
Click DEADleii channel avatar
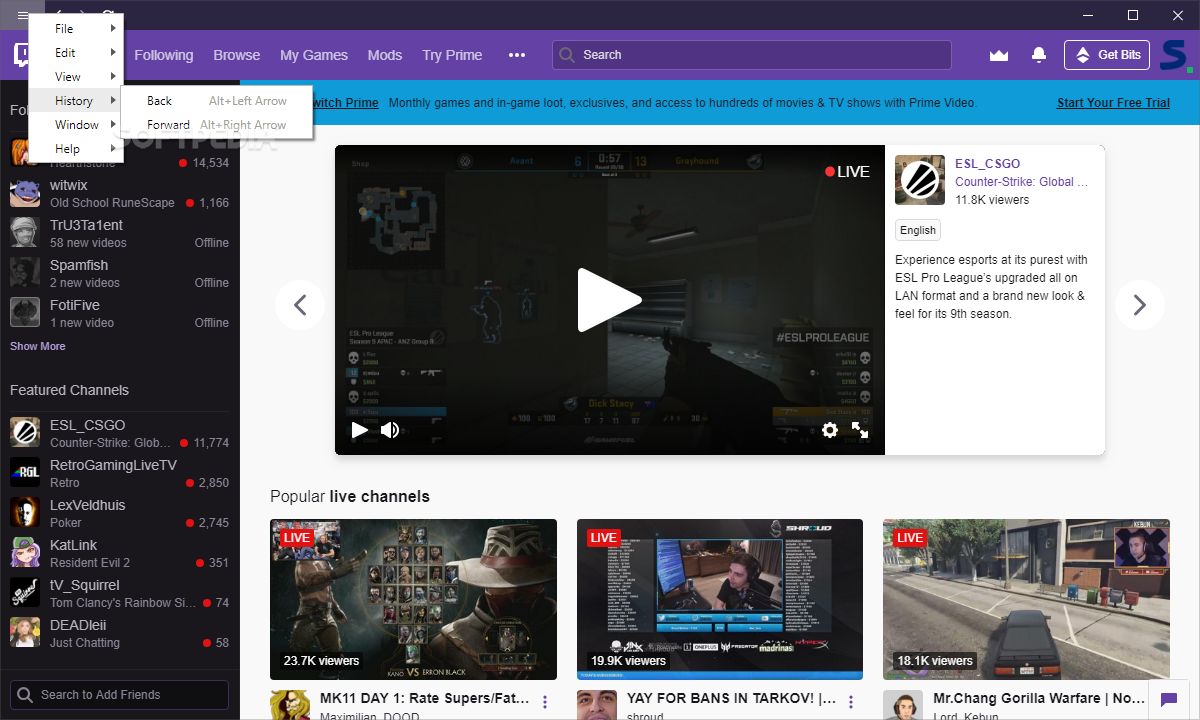coord(25,633)
